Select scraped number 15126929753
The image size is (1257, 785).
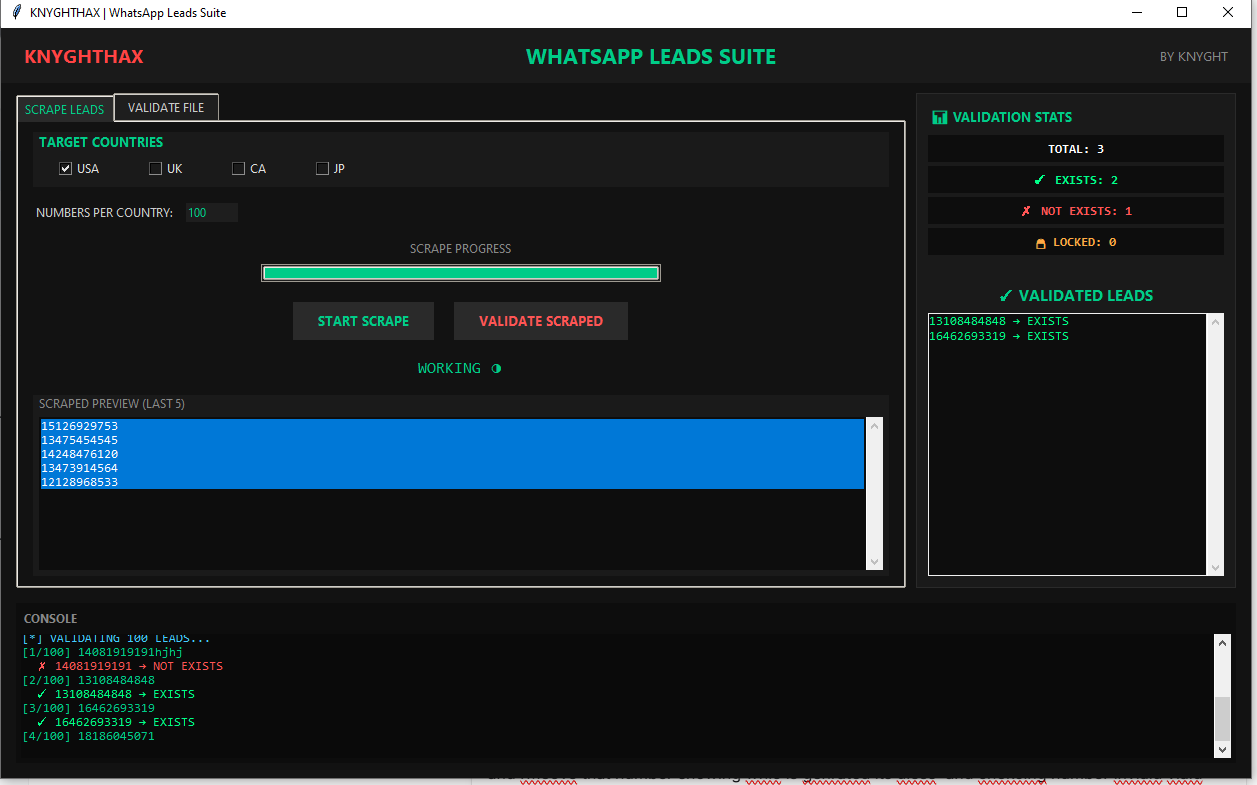[x=452, y=426]
